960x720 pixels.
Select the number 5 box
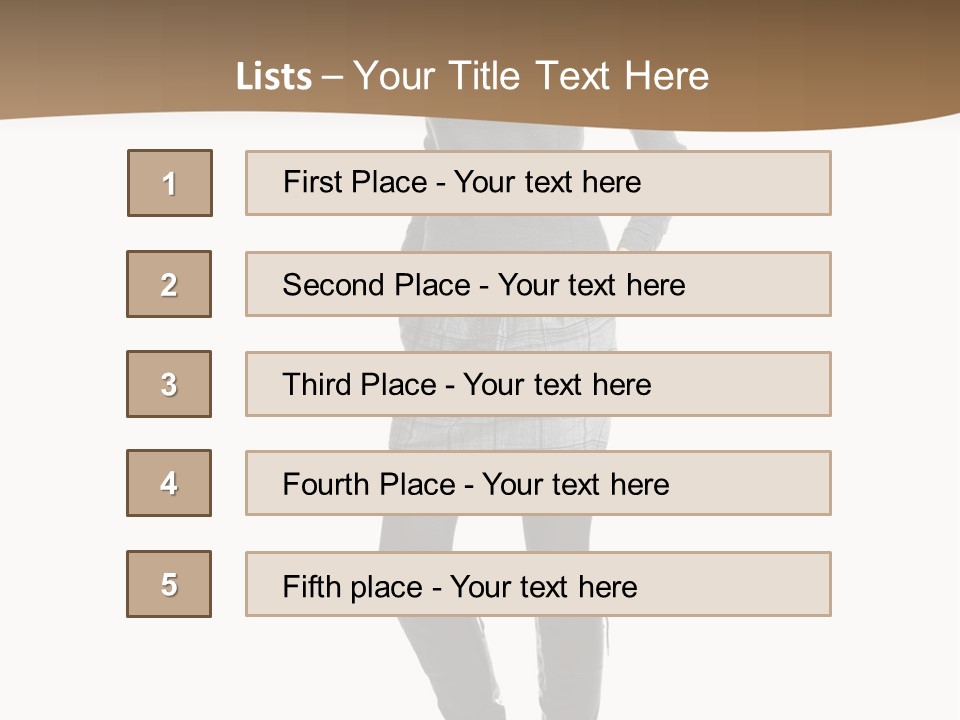coord(169,584)
